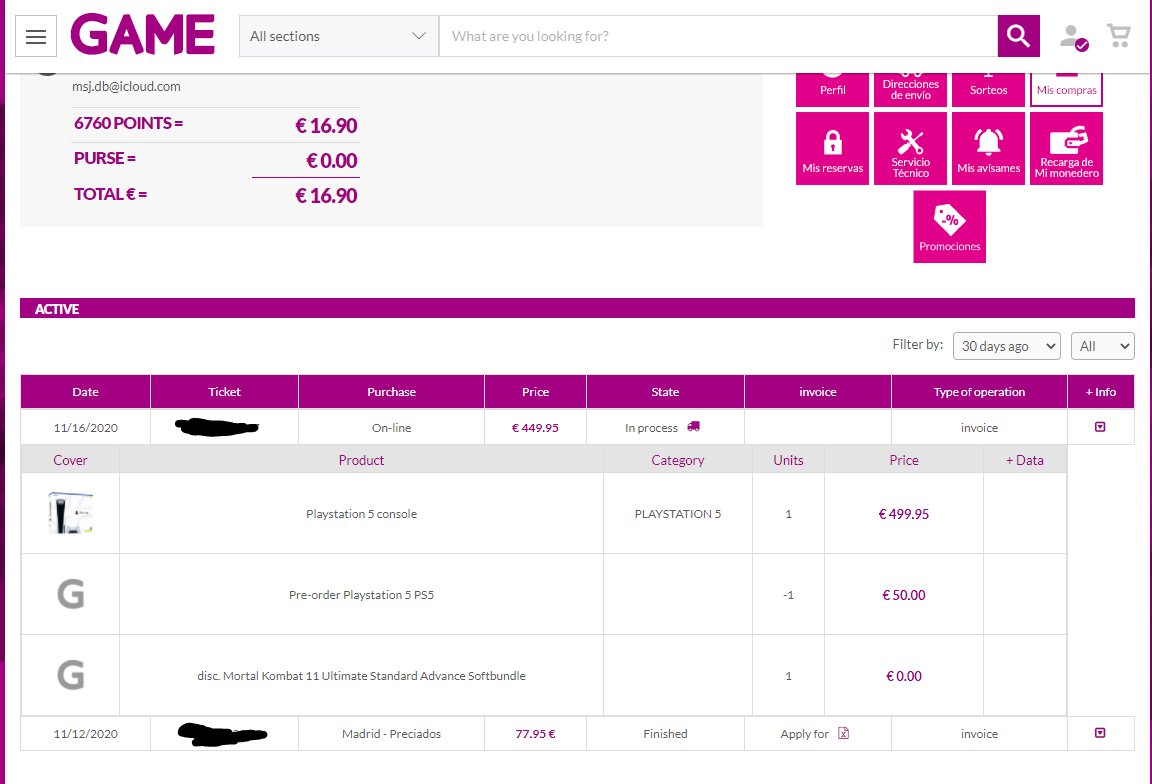Expand the All sections dropdown
This screenshot has height=784, width=1152.
click(x=338, y=36)
